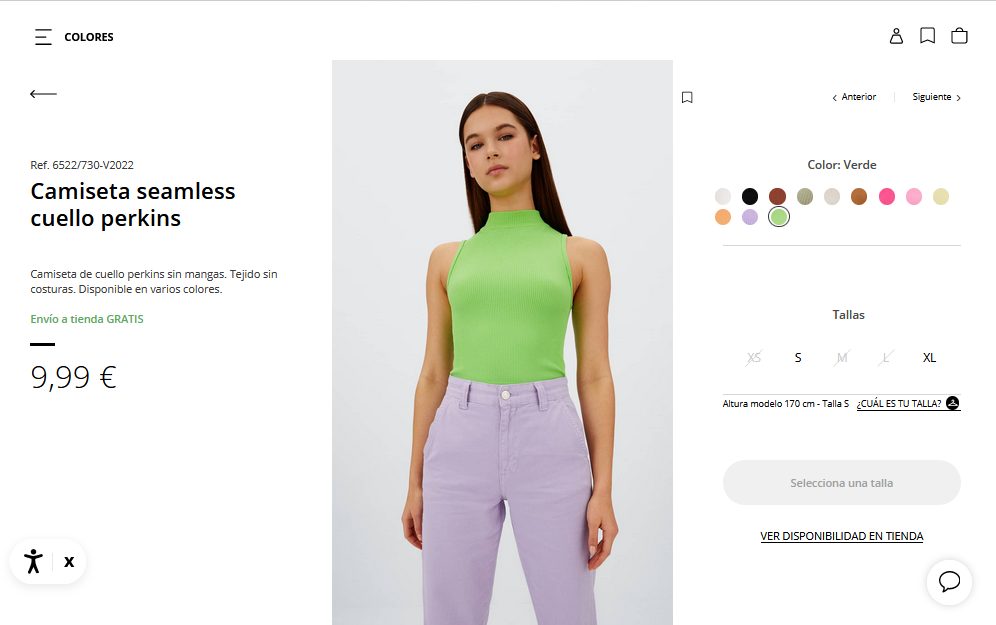996x625 pixels.
Task: Open the chat bubble icon
Action: coord(949,582)
